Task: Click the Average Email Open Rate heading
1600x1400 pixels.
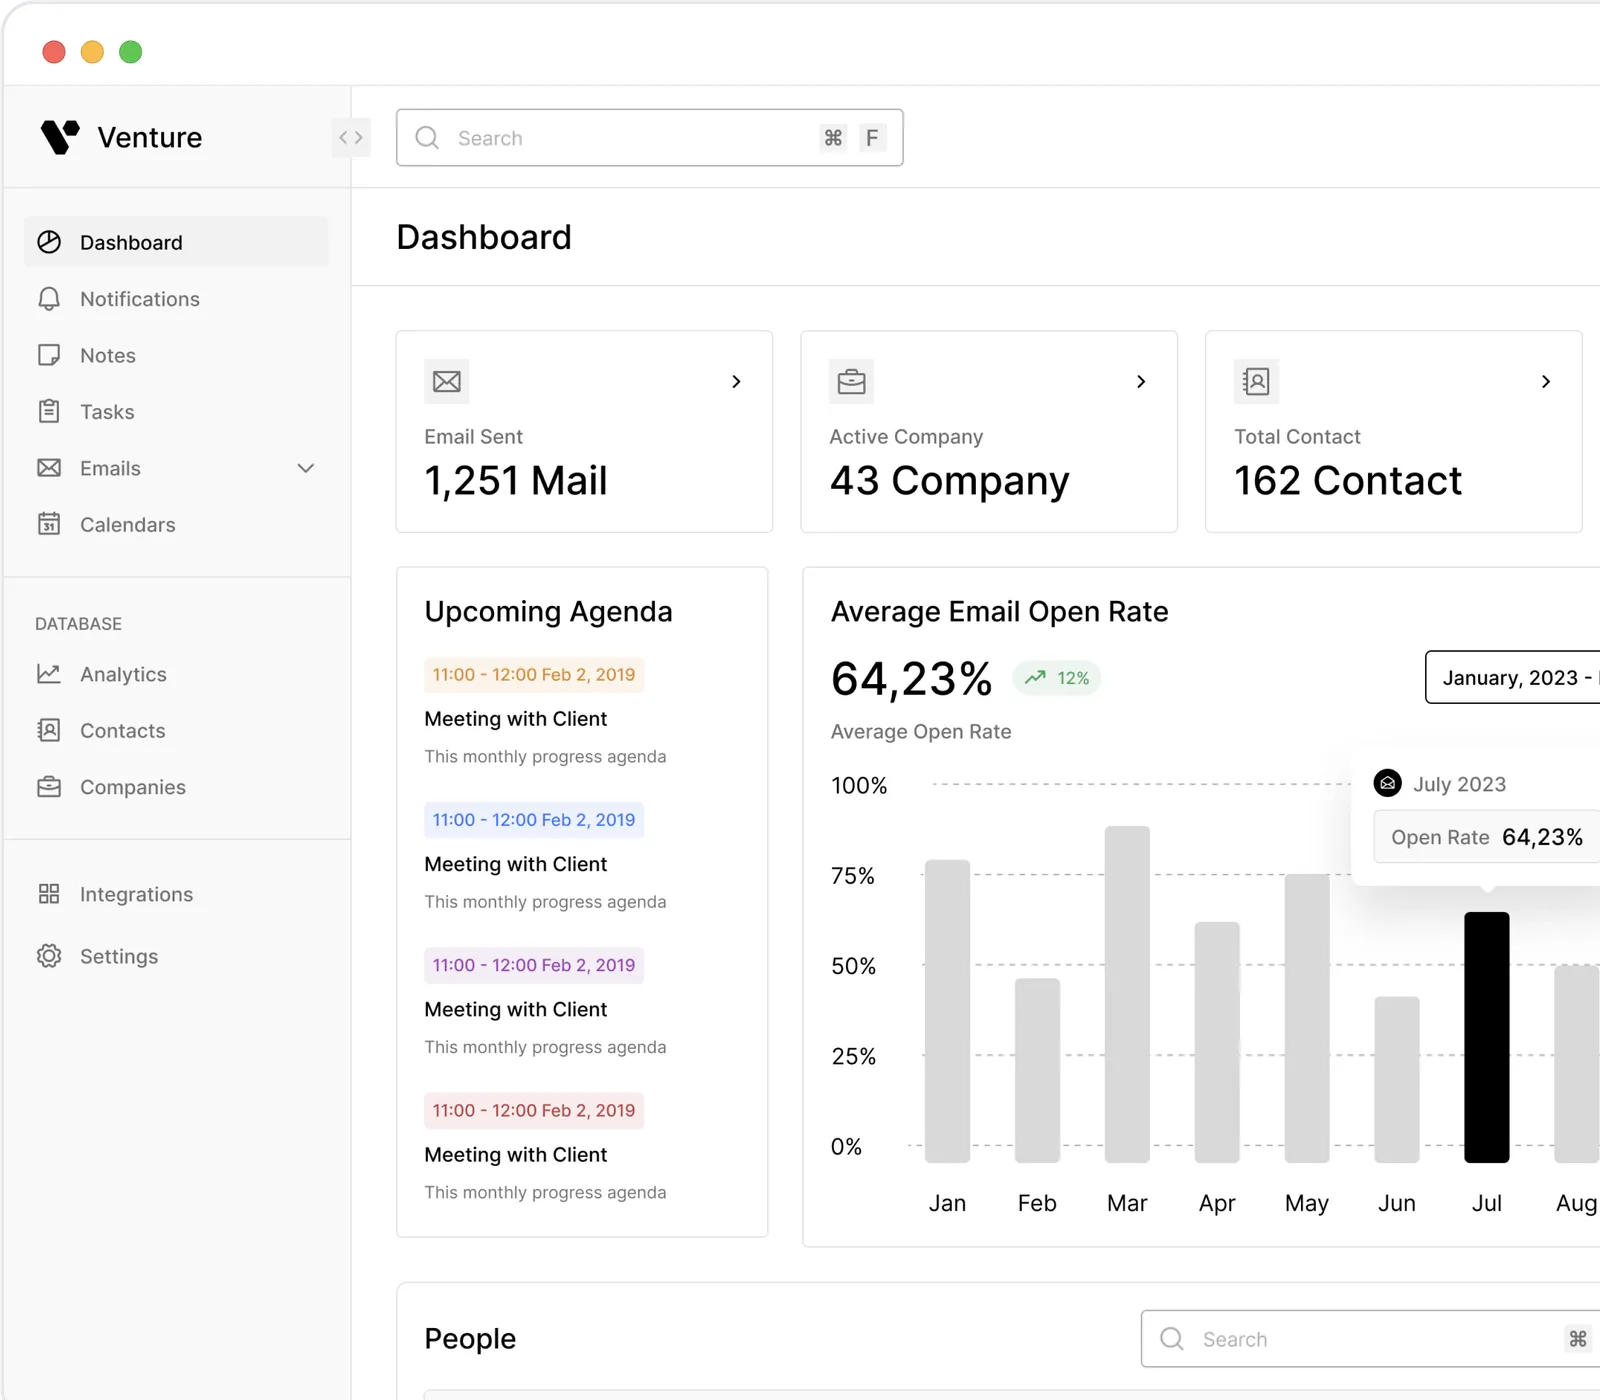Action: tap(1000, 612)
